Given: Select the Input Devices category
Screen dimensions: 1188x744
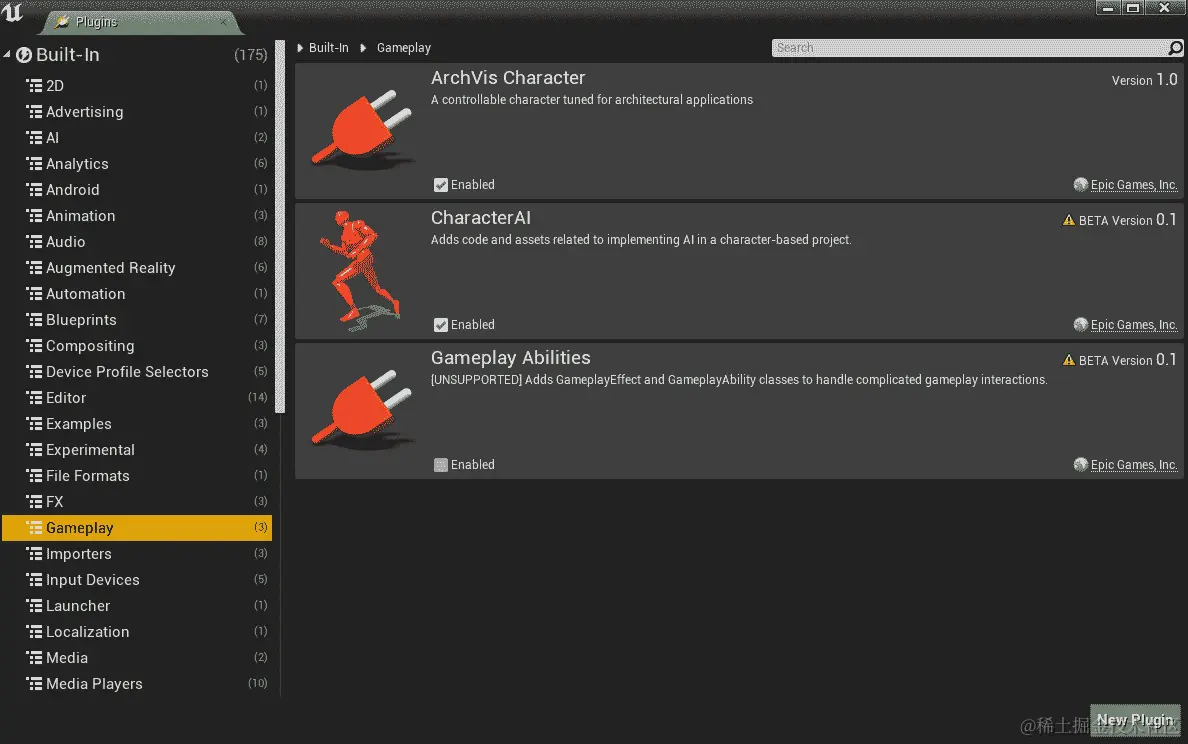Looking at the screenshot, I should pyautogui.click(x=136, y=580).
